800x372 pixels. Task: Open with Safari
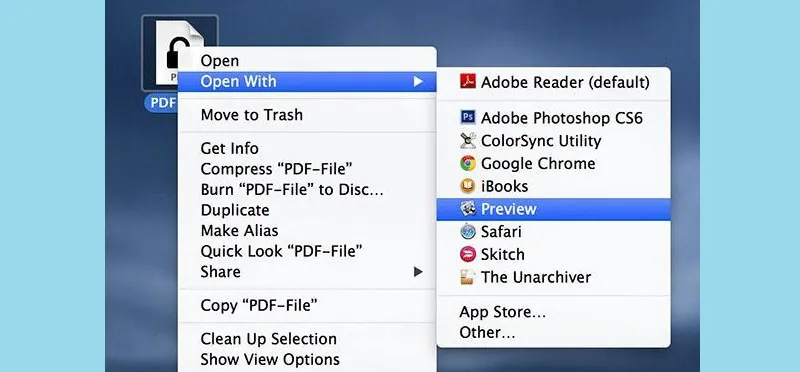click(x=554, y=232)
